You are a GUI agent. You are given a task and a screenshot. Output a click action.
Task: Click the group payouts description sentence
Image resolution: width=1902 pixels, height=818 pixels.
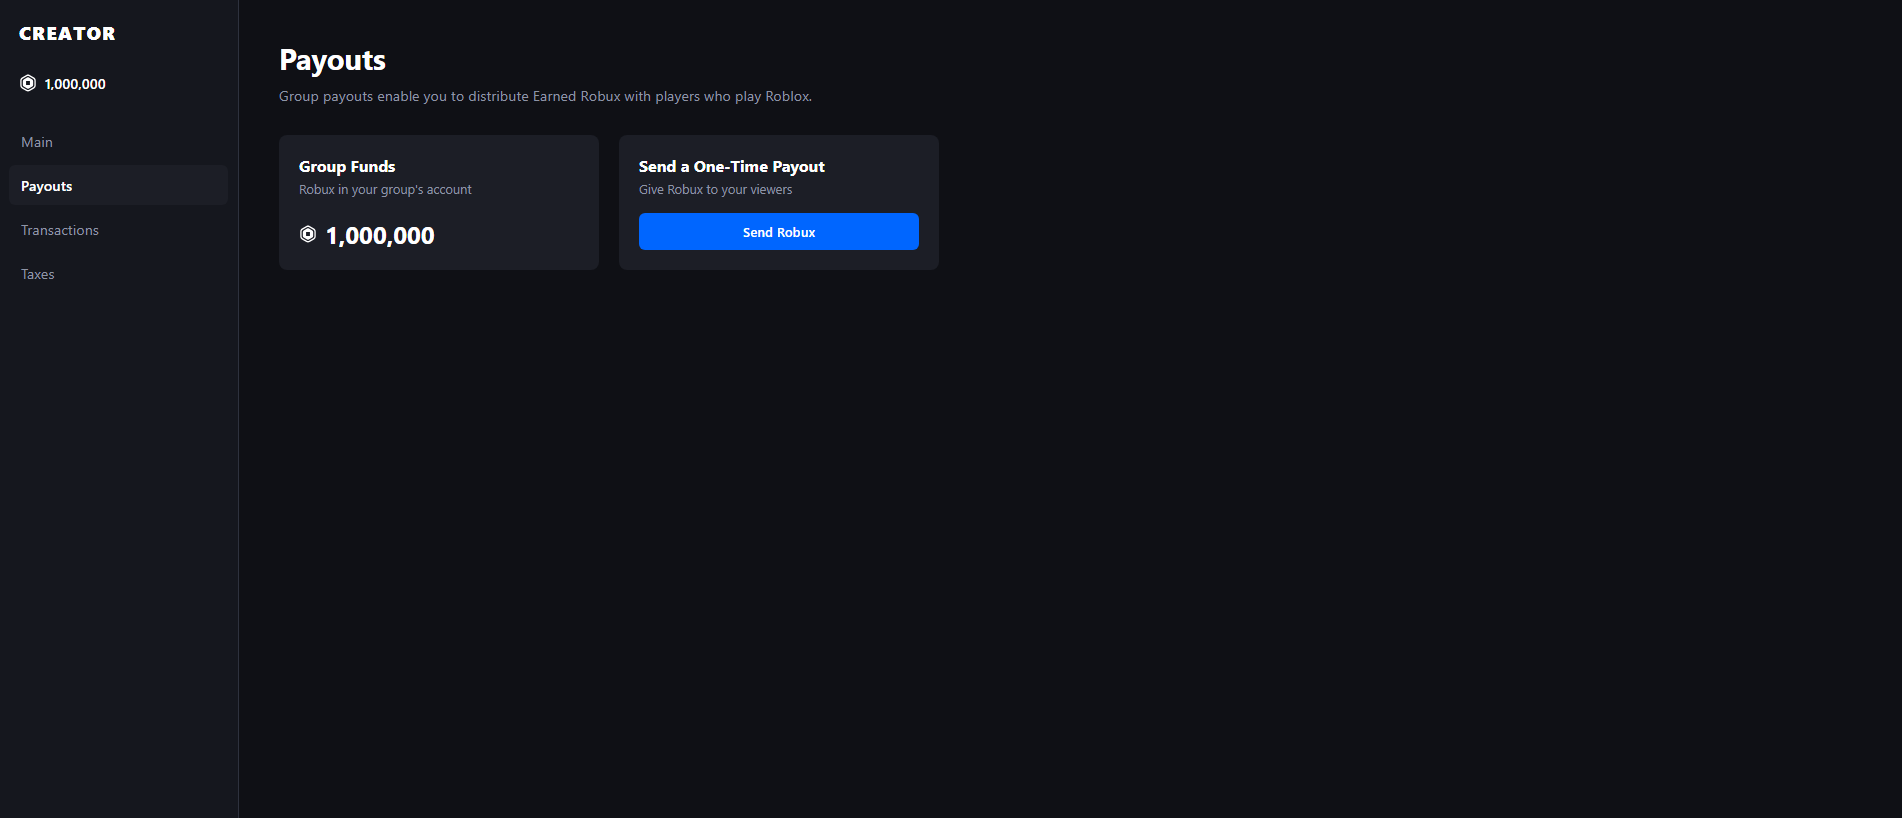coord(545,96)
